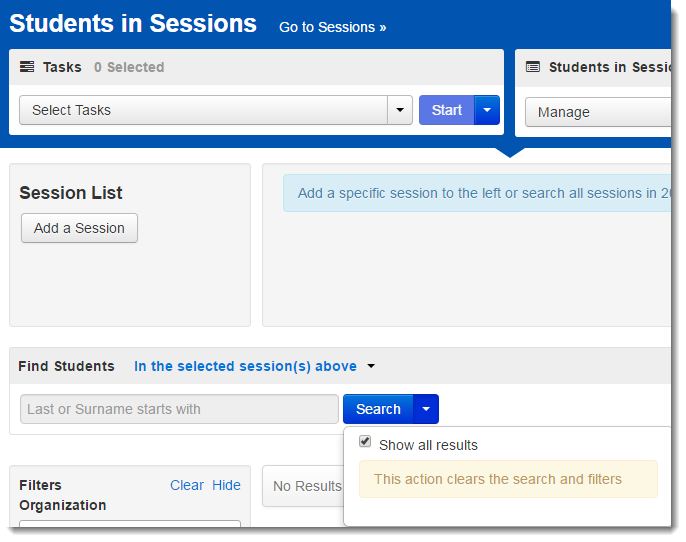Open the Select Tasks combo box

[204, 110]
